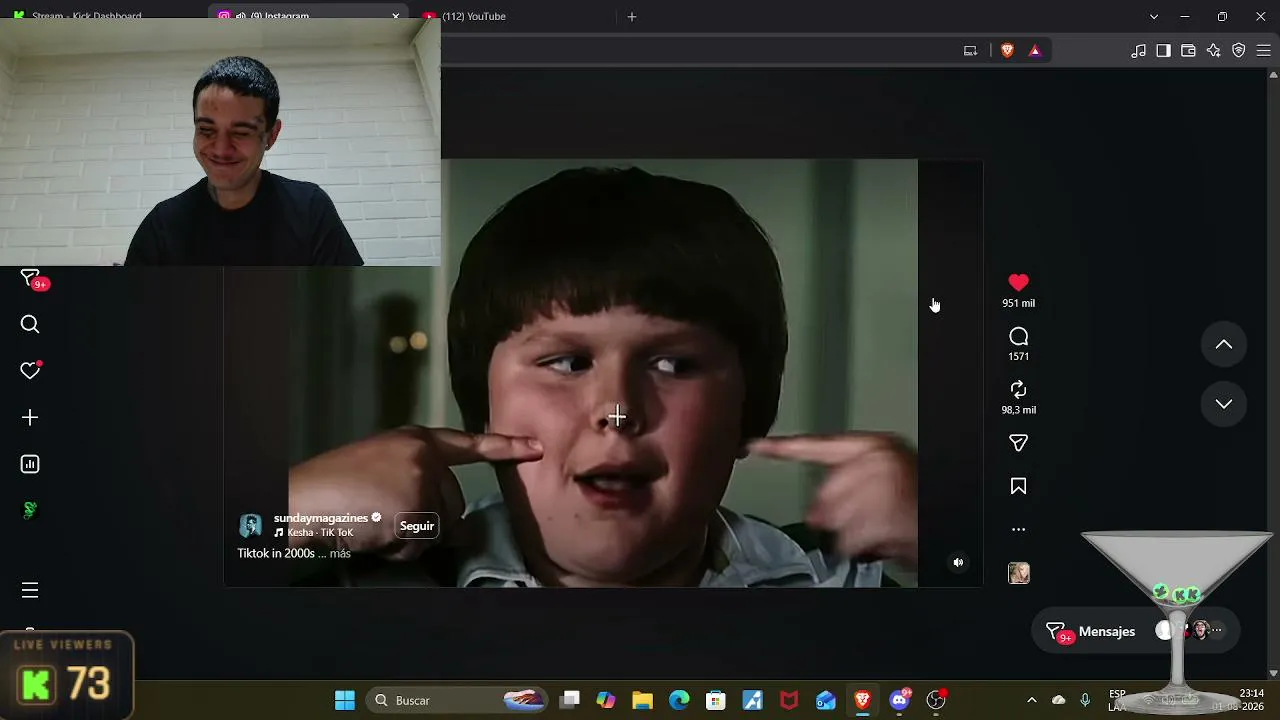Open Instagram search in the sidebar
The image size is (1280, 720).
coord(30,324)
